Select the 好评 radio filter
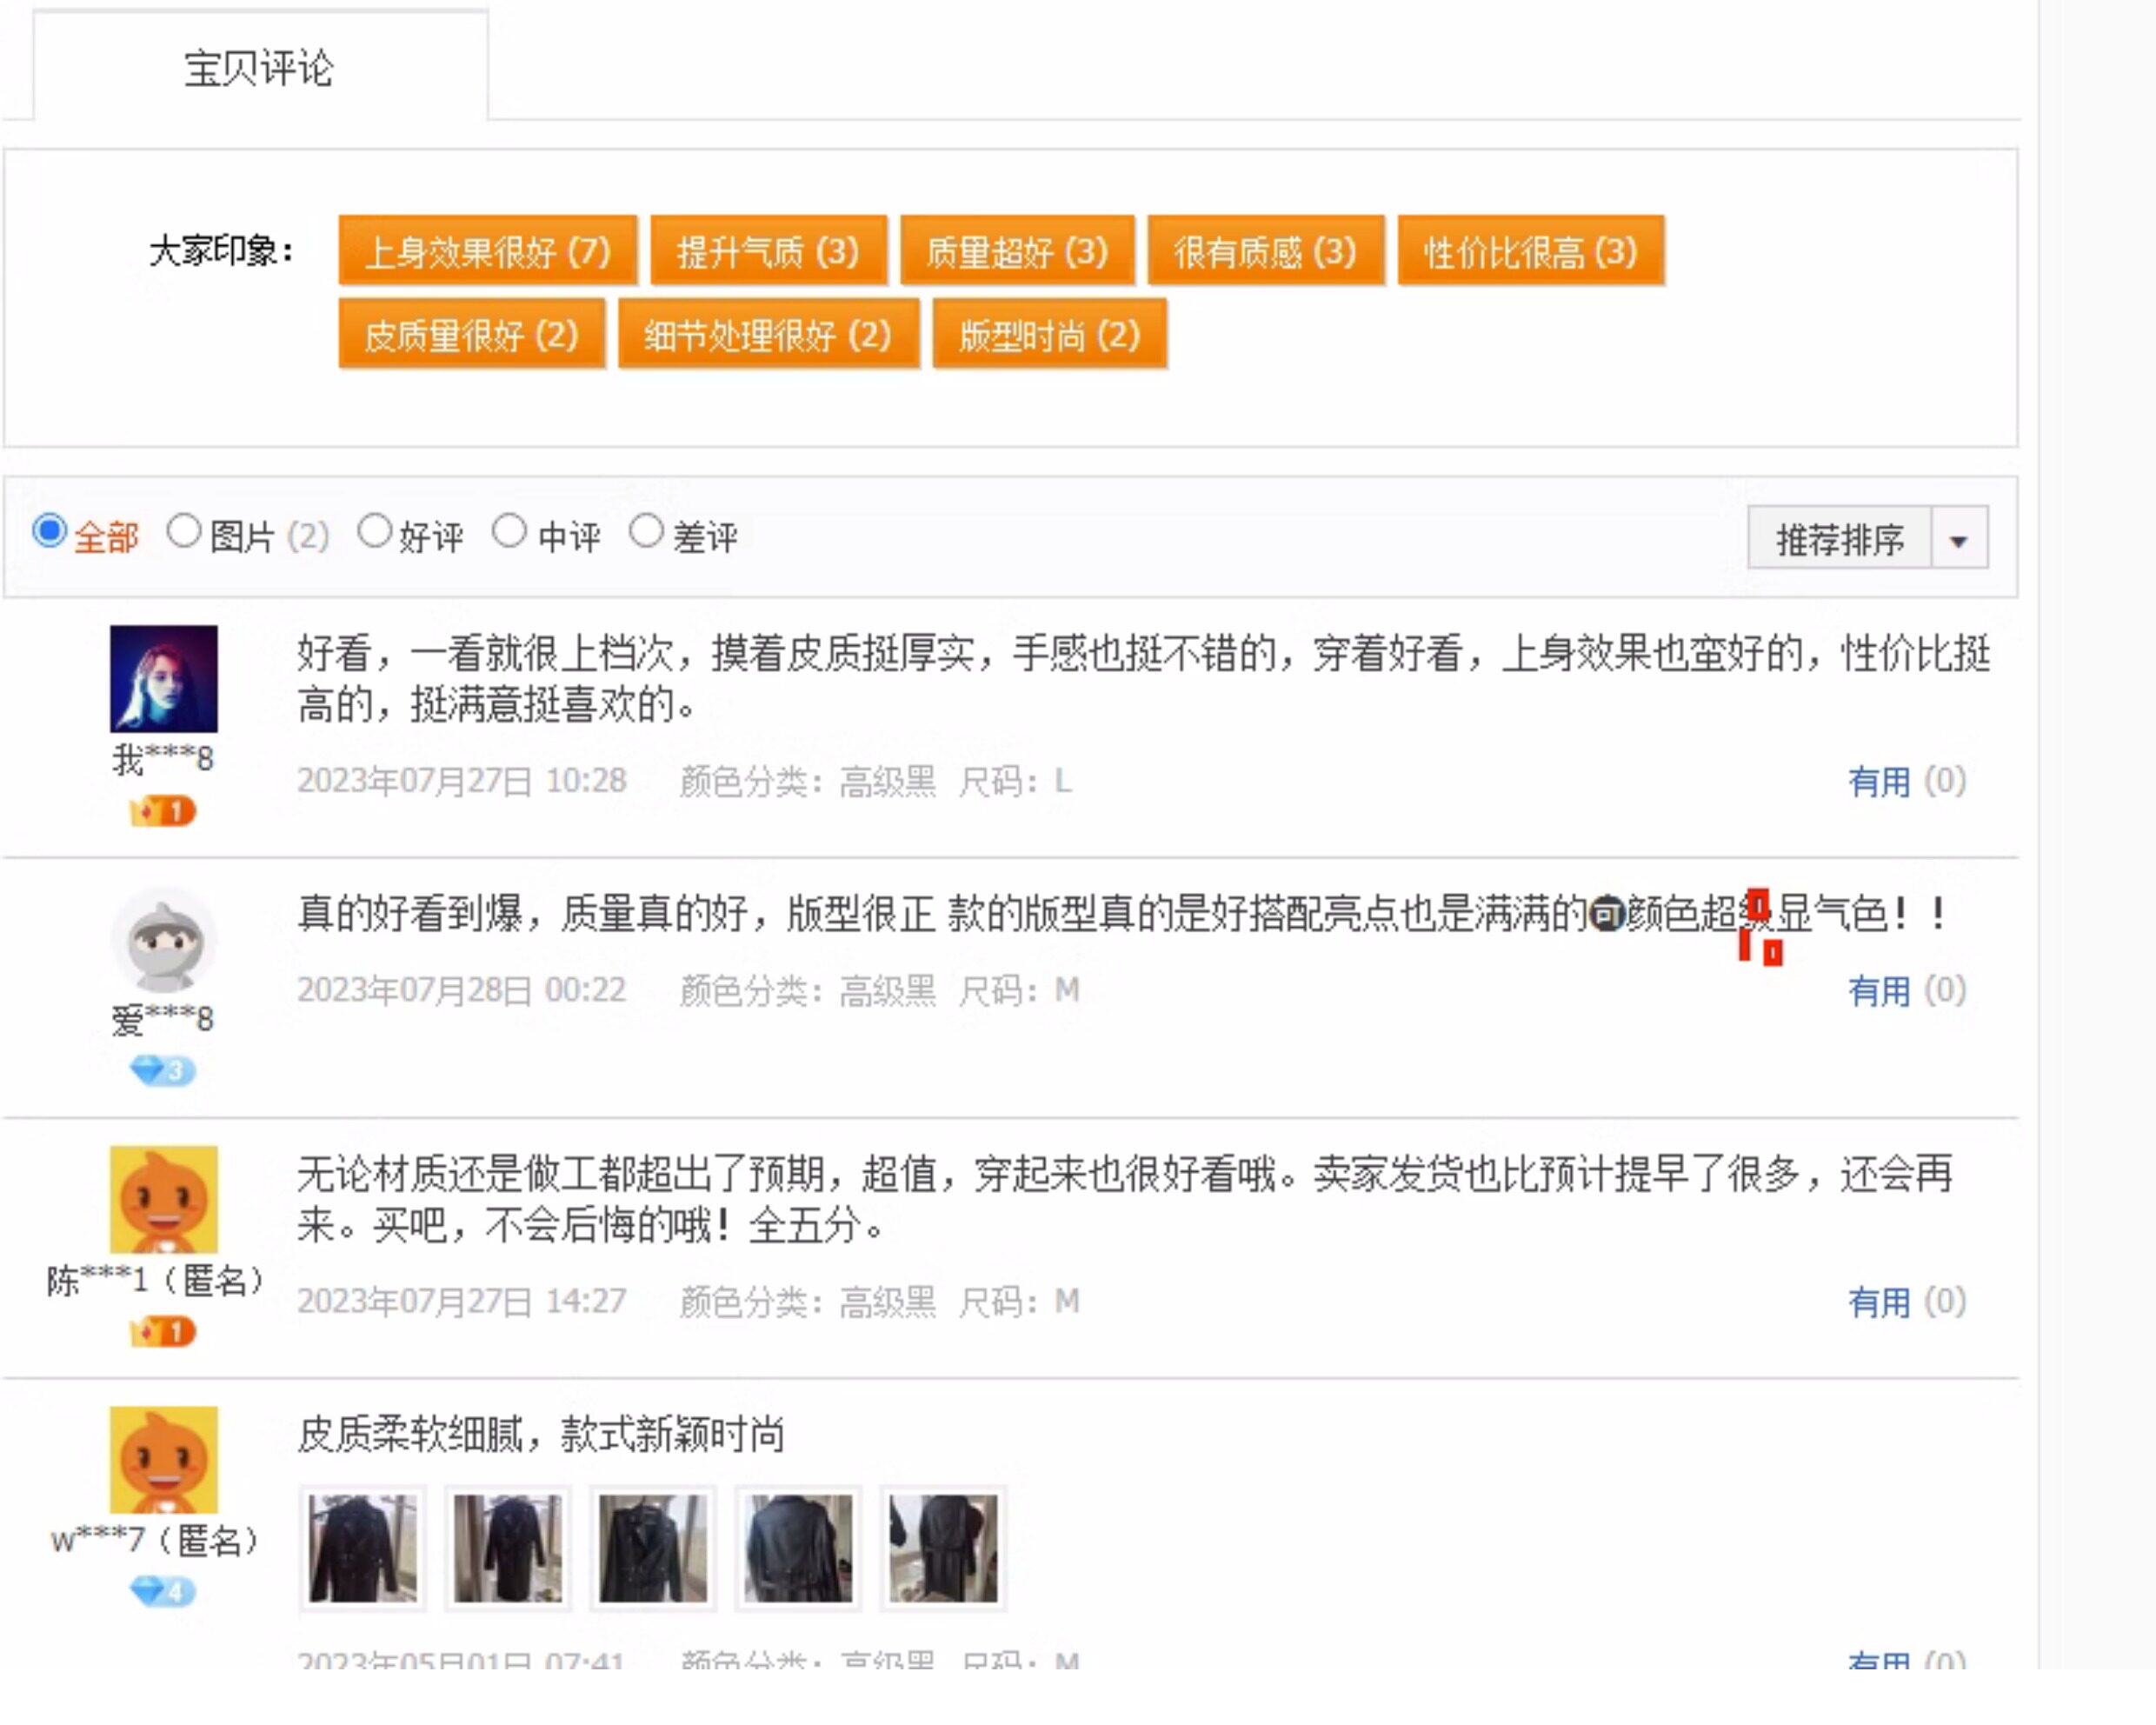This screenshot has height=1725, width=2156. pyautogui.click(x=375, y=531)
